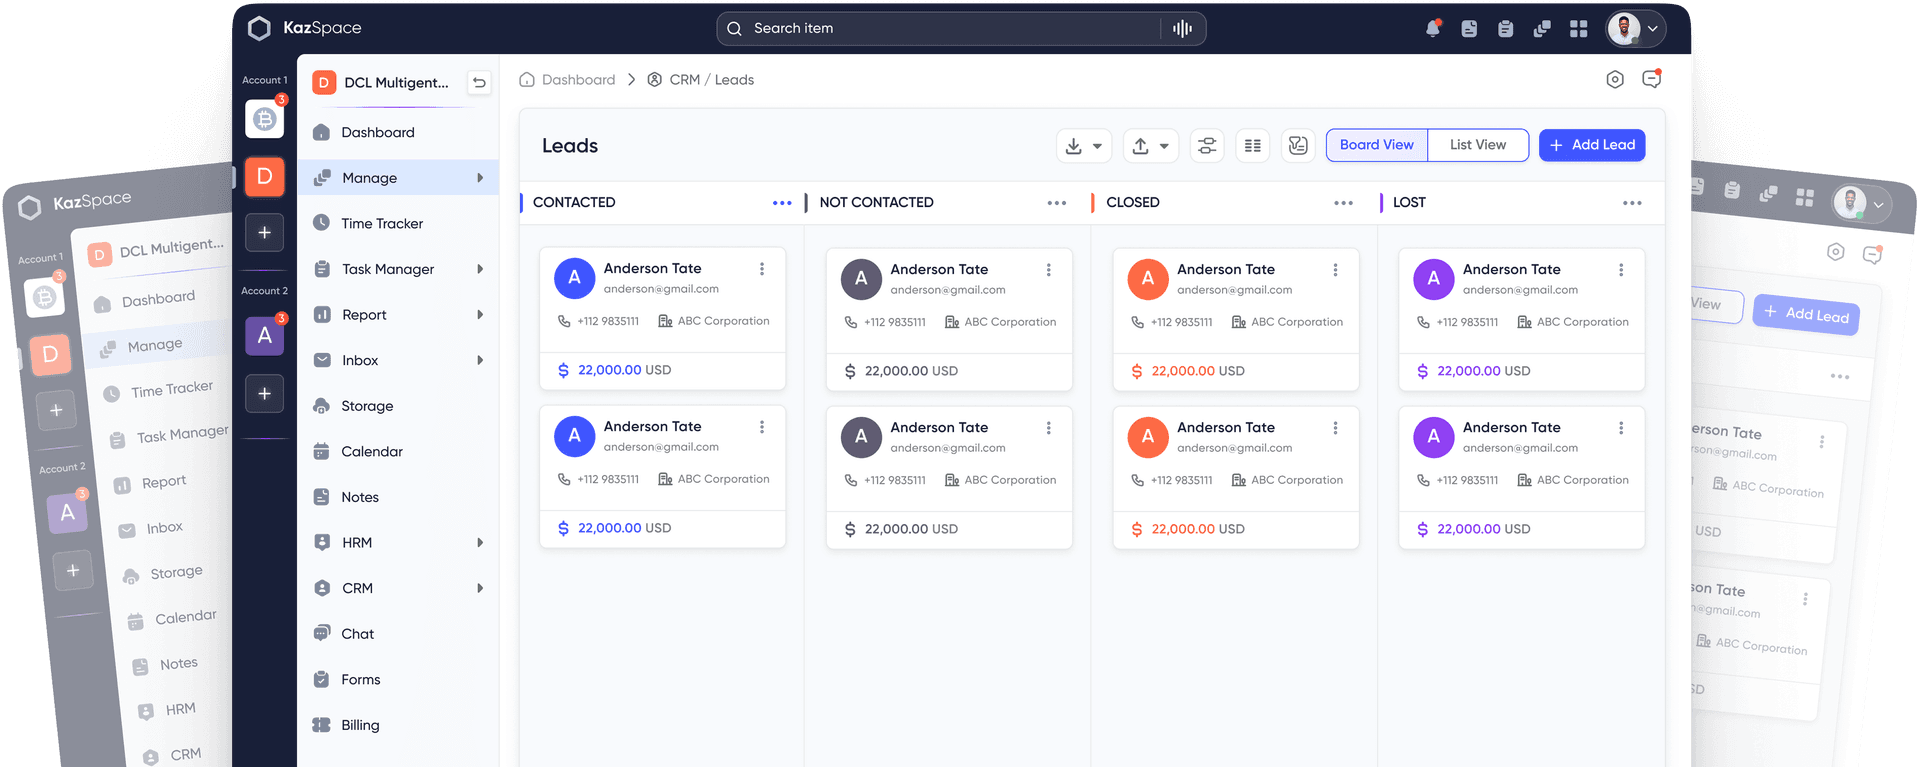Open the apps grid icon in top bar
The width and height of the screenshot is (1920, 767).
coord(1578,28)
